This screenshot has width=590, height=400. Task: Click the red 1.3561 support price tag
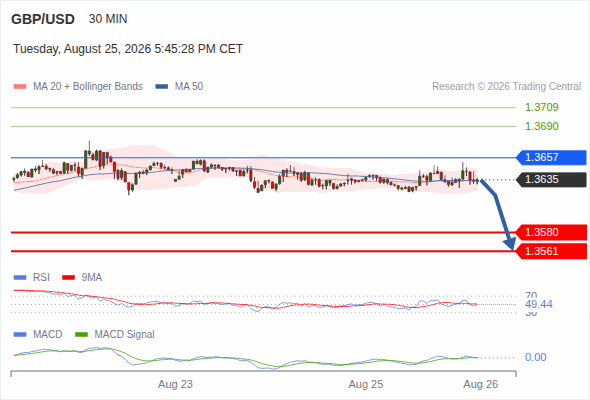point(551,251)
